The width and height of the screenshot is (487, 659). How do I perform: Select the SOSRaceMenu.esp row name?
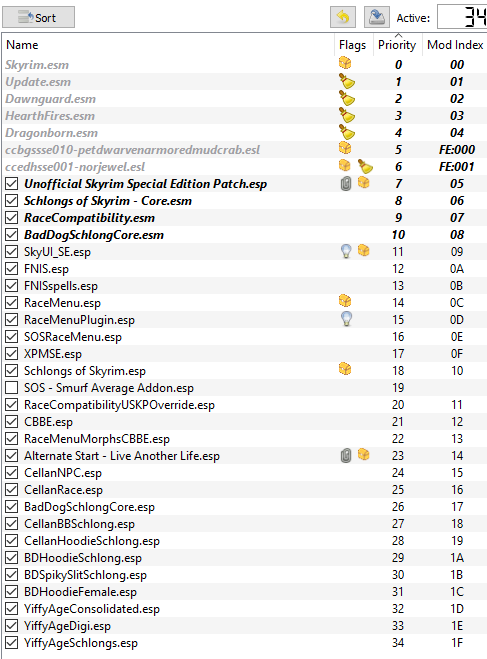73,337
